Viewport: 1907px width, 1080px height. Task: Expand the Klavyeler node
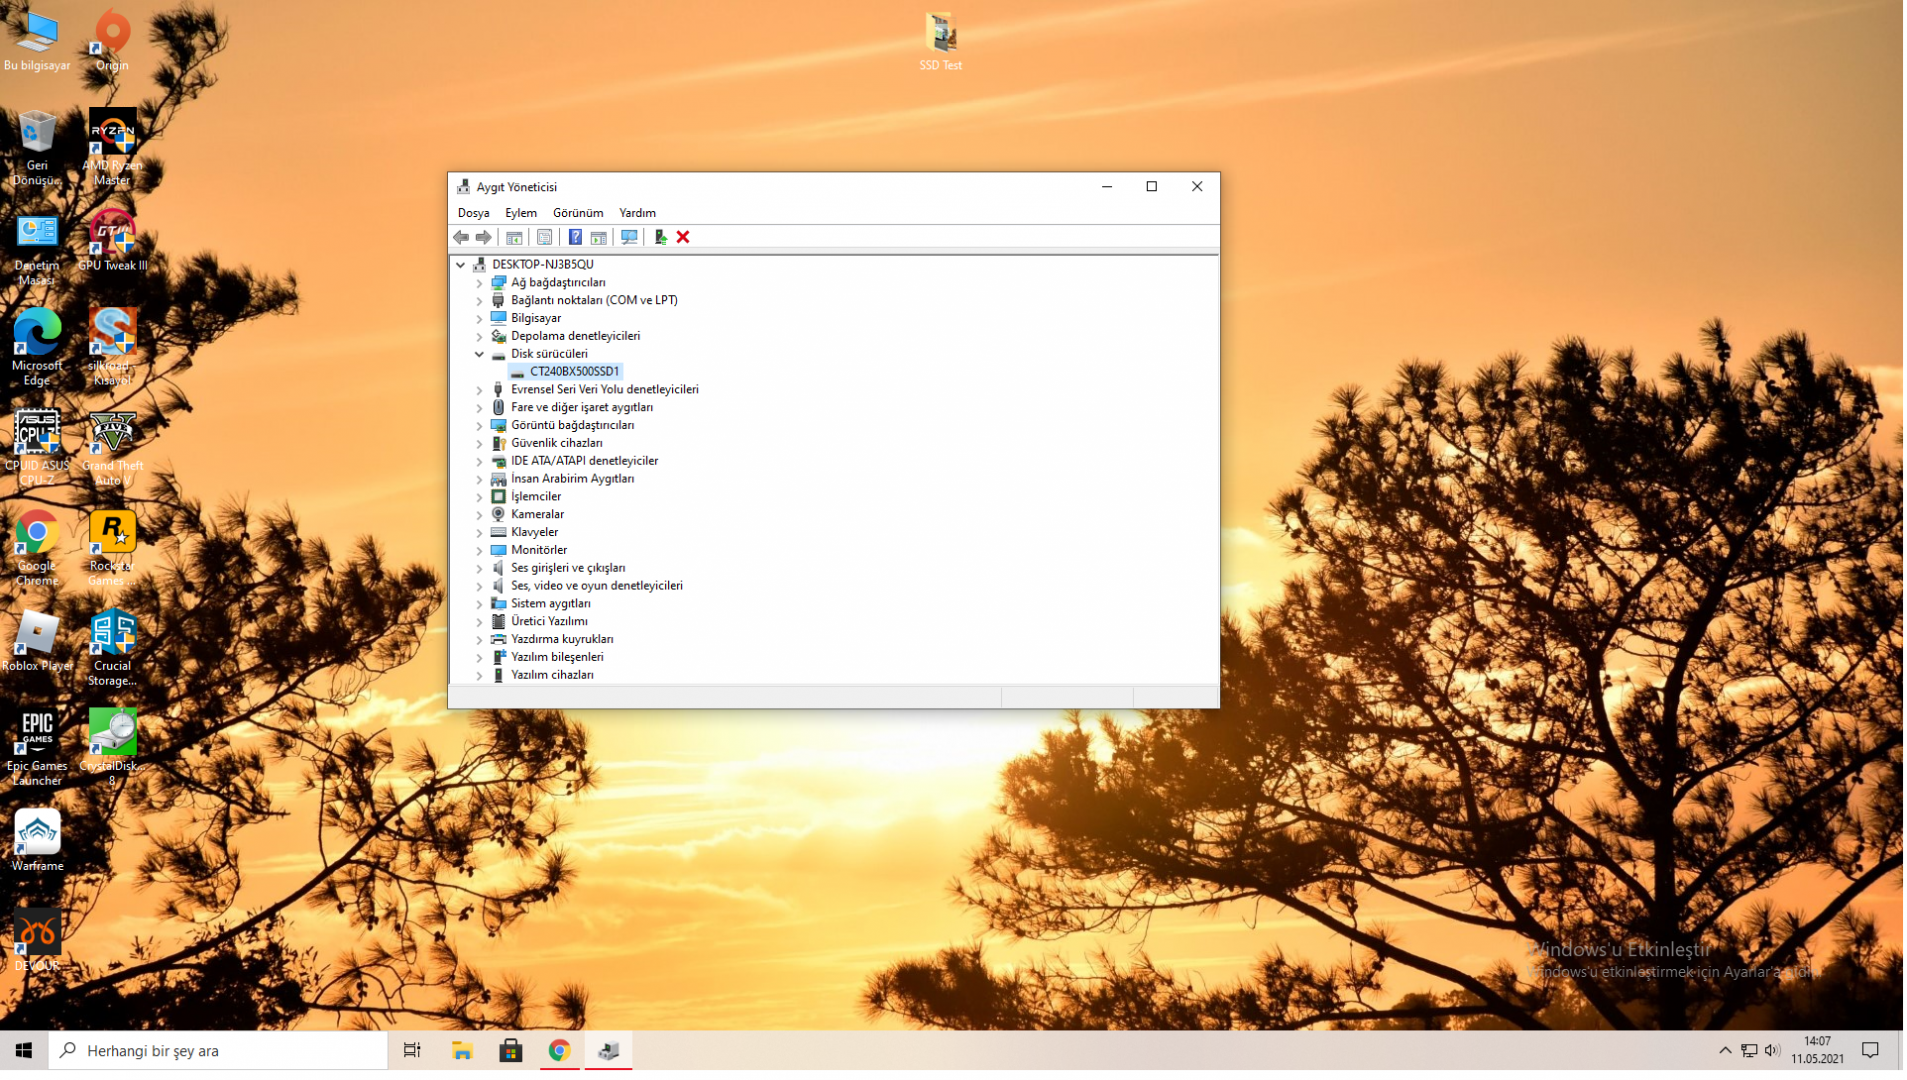click(479, 533)
